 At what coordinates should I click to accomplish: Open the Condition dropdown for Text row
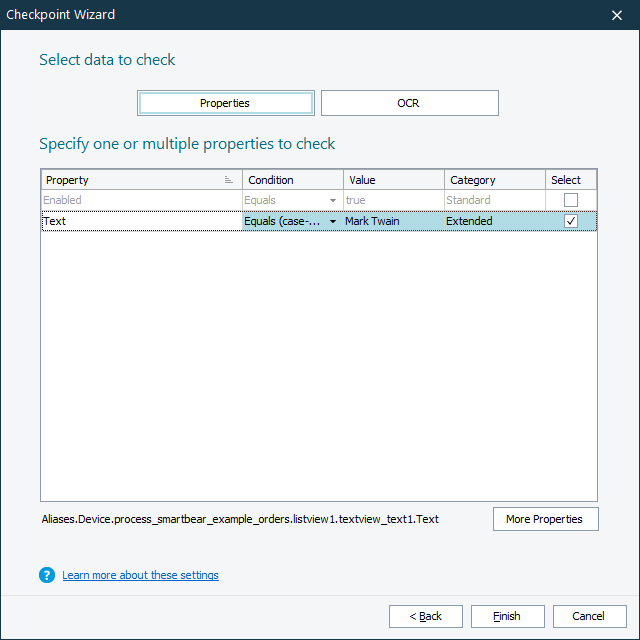coord(333,221)
